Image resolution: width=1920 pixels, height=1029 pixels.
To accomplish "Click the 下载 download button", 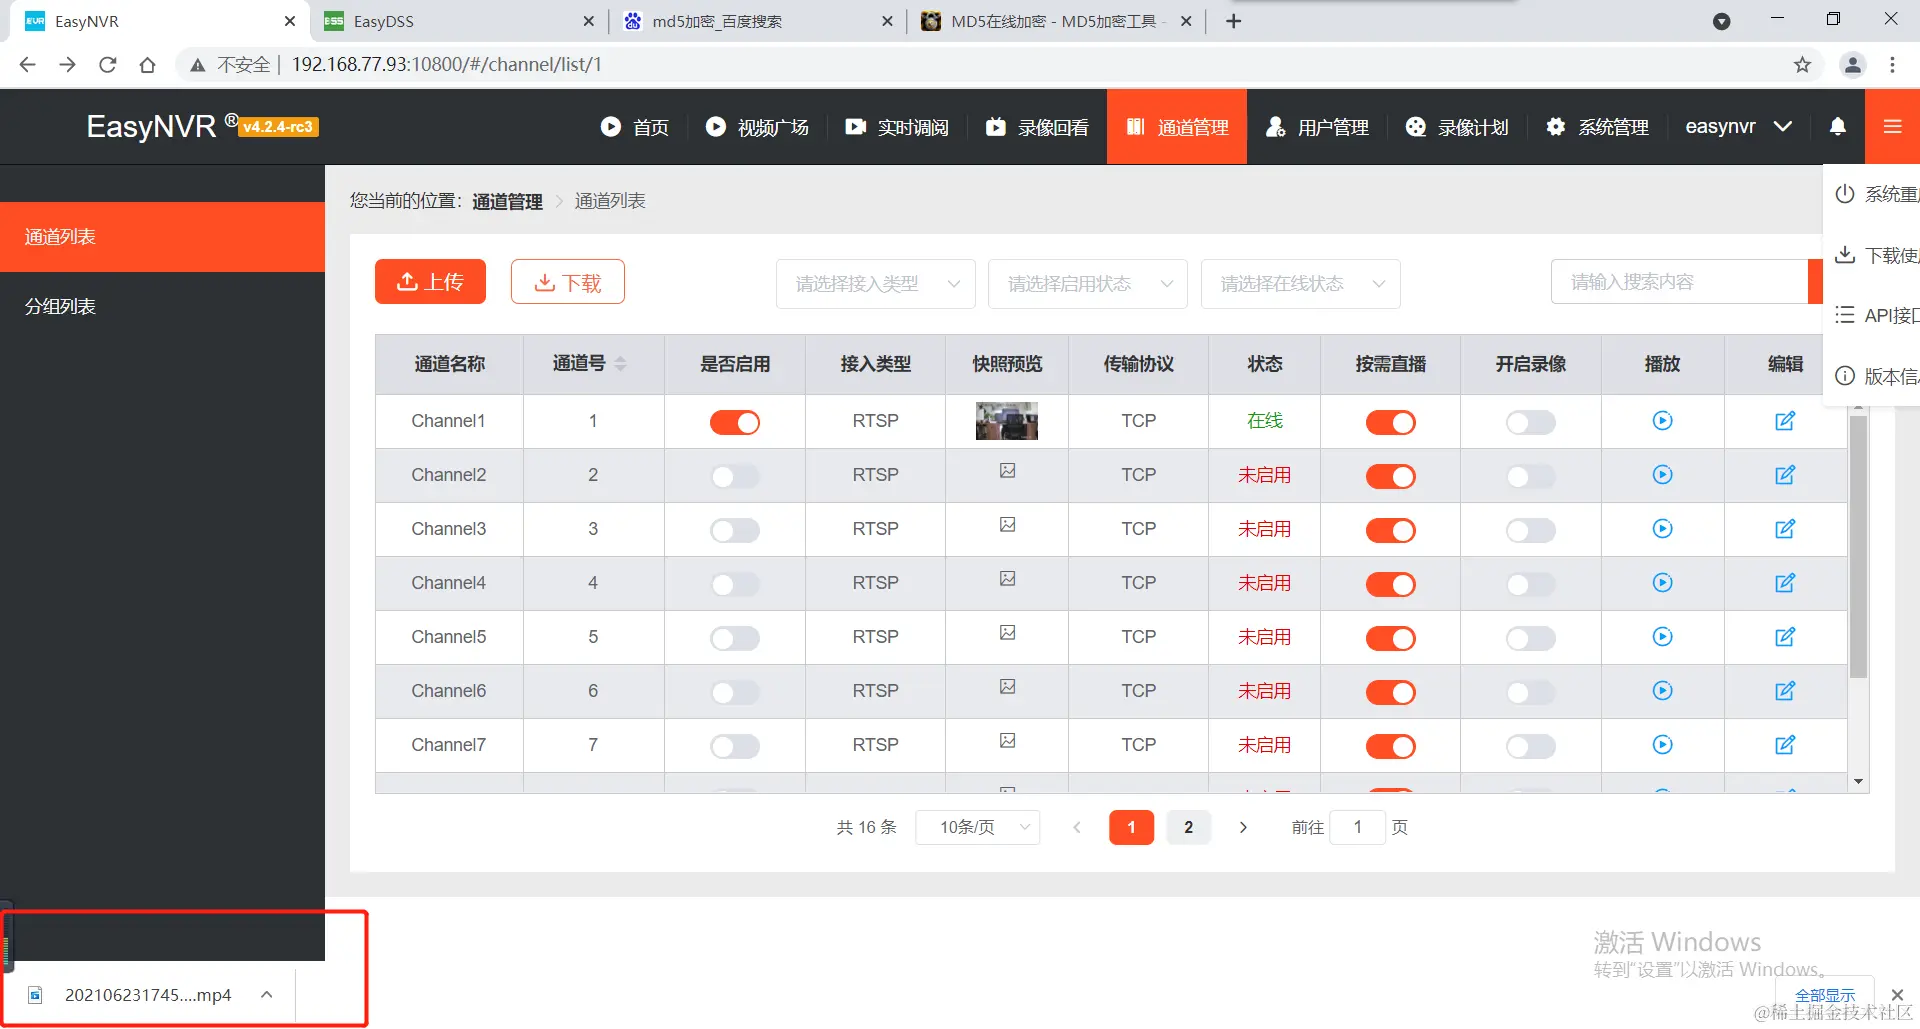I will click(x=568, y=282).
